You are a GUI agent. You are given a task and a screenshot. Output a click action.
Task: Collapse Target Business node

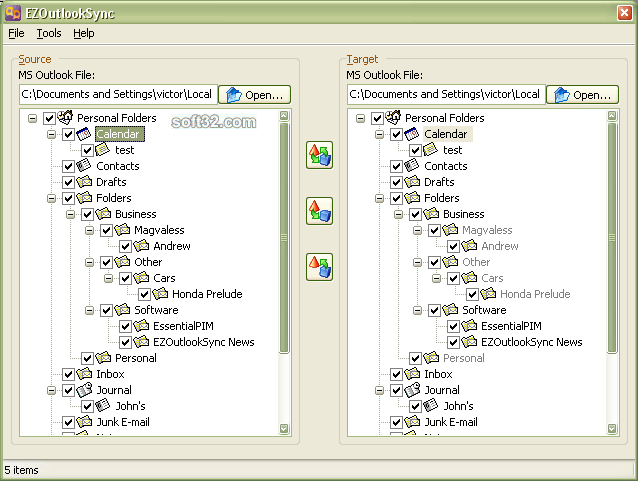pyautogui.click(x=399, y=214)
